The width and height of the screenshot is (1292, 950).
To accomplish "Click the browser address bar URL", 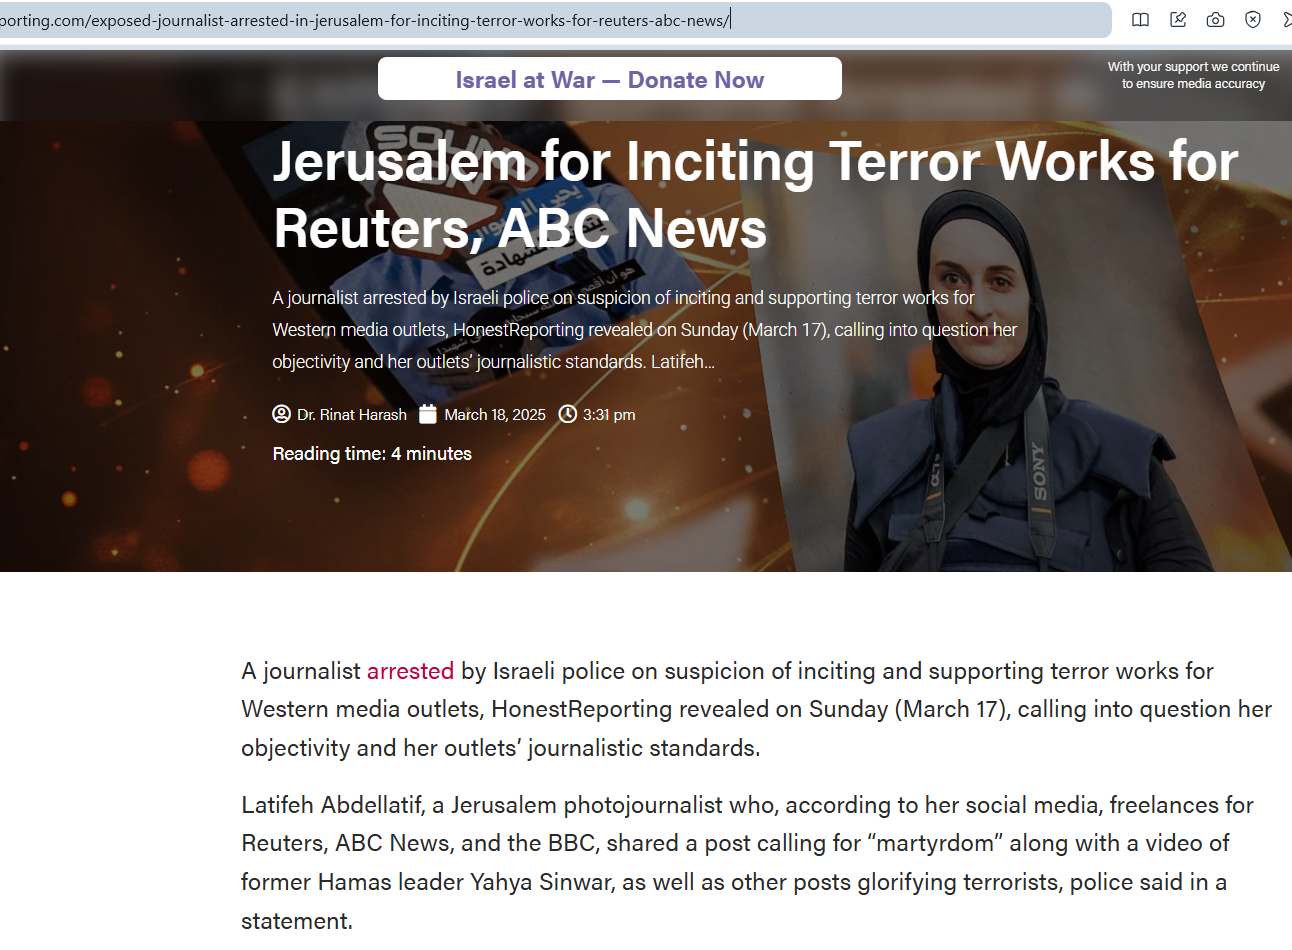I will point(400,20).
